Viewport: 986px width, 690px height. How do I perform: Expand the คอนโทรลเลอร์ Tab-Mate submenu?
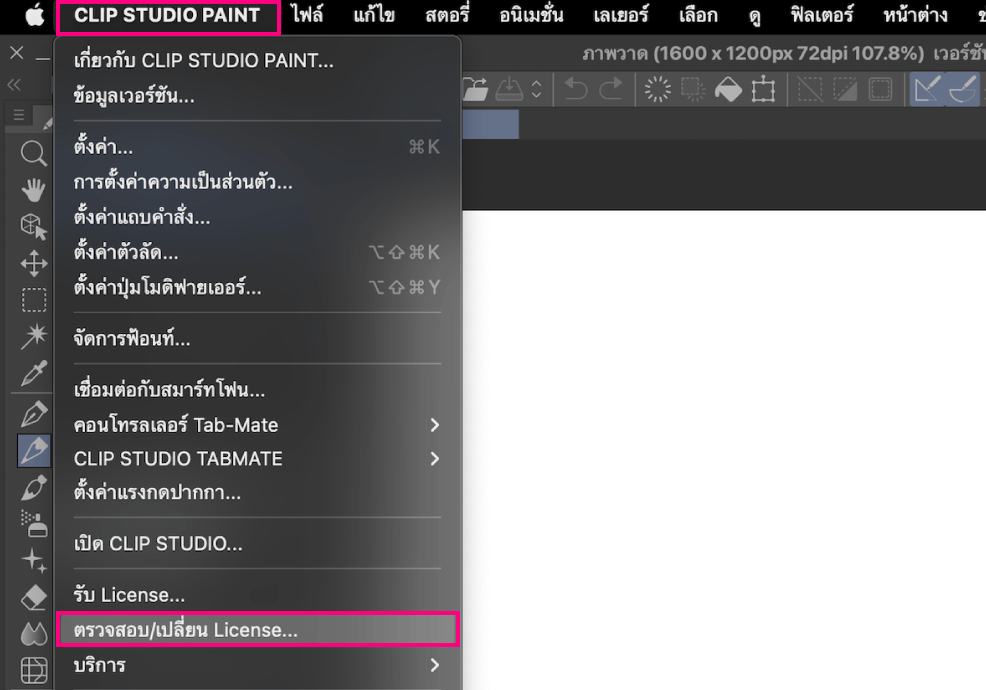[x=256, y=425]
